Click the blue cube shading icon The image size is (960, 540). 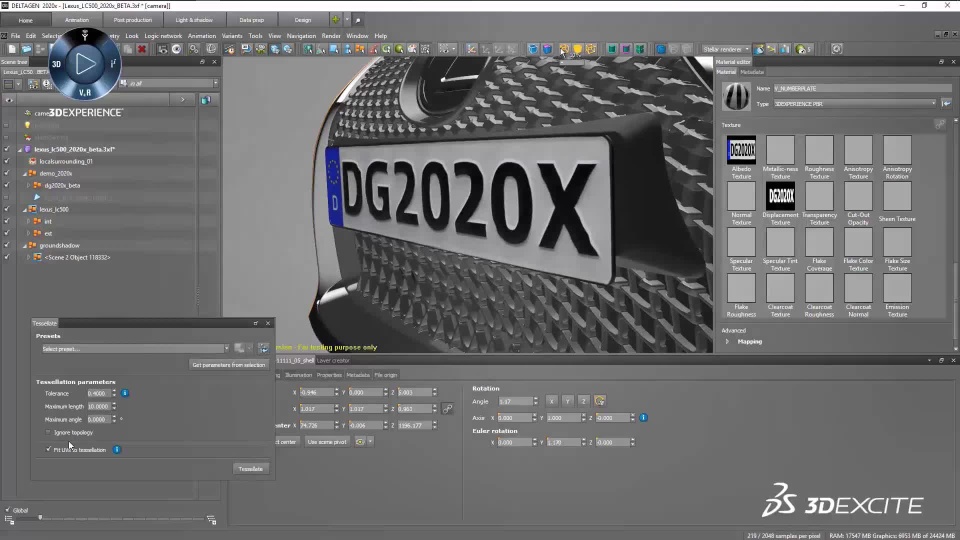pyautogui.click(x=533, y=49)
